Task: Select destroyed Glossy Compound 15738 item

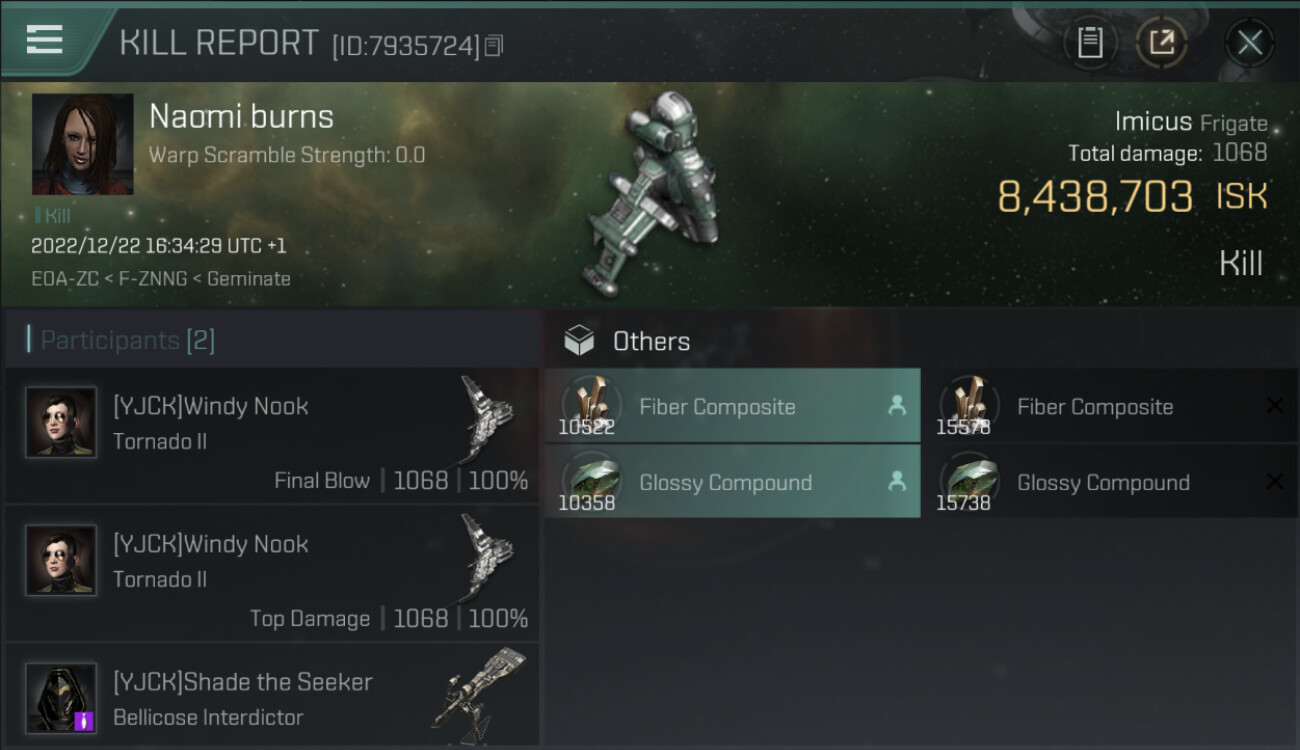Action: click(x=1110, y=482)
